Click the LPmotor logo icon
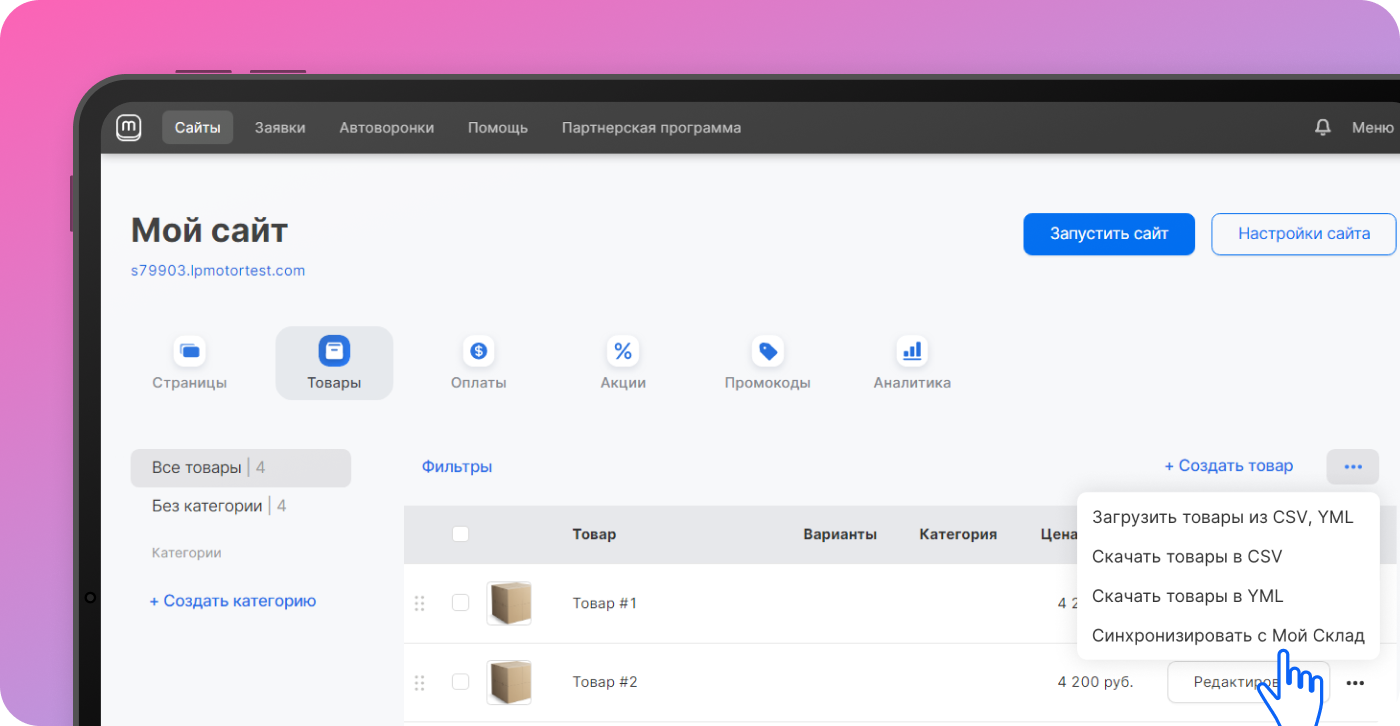This screenshot has width=1400, height=726. coord(129,128)
